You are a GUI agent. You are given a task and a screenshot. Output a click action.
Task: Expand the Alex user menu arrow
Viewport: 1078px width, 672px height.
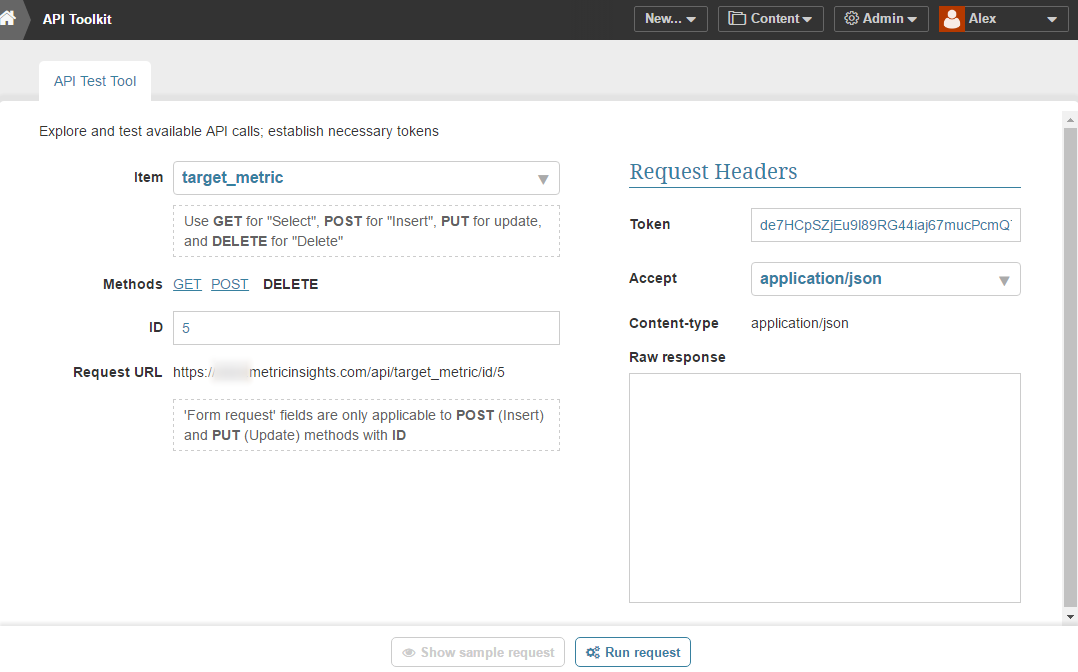point(1051,19)
